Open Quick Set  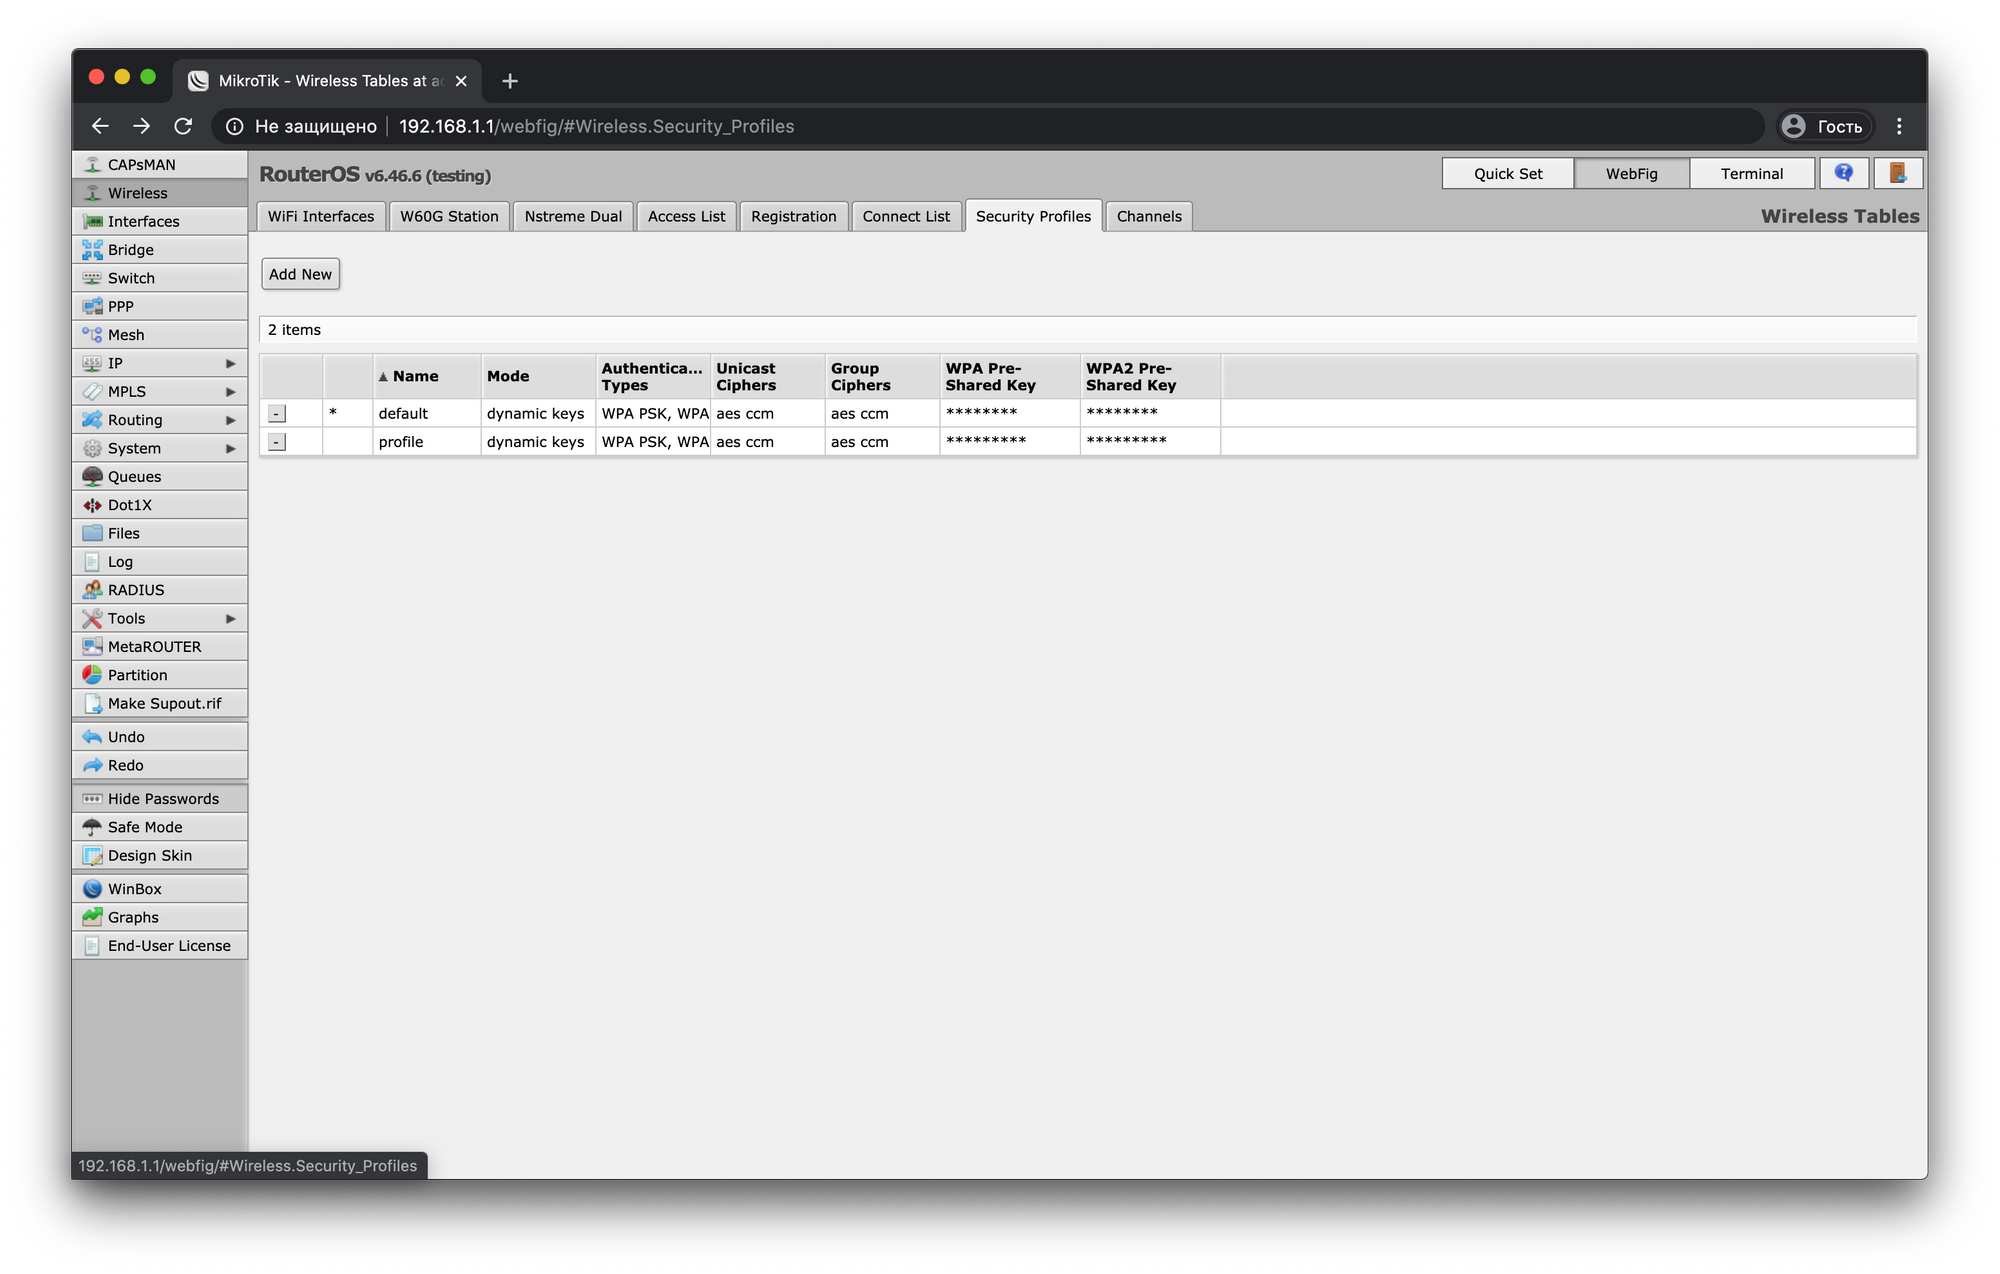point(1508,173)
